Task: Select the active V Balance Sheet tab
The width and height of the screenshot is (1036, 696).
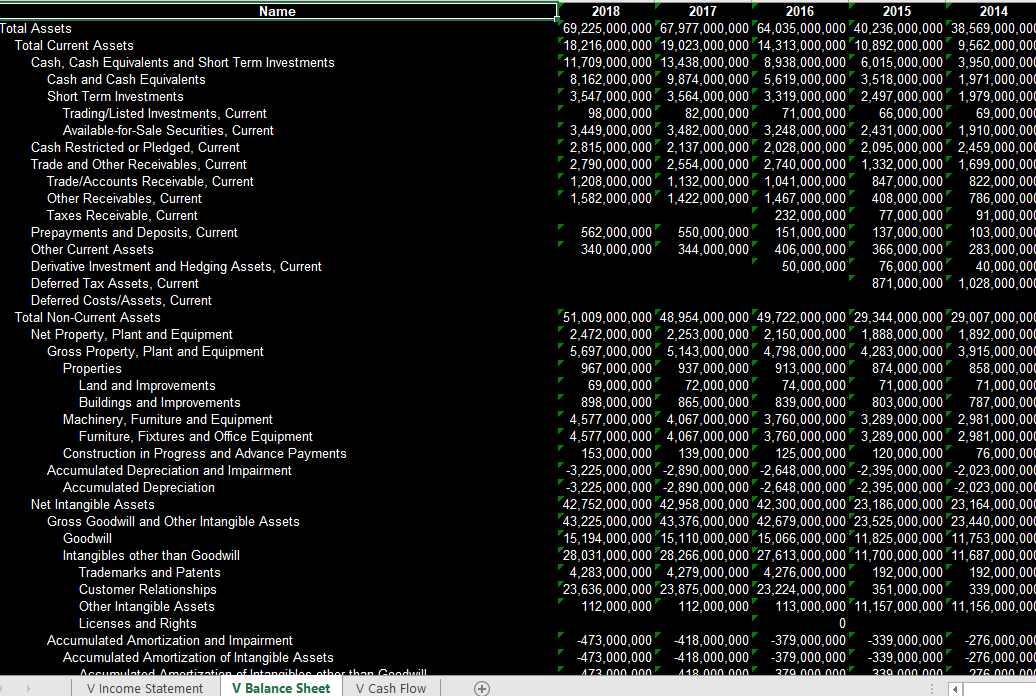Action: [281, 688]
